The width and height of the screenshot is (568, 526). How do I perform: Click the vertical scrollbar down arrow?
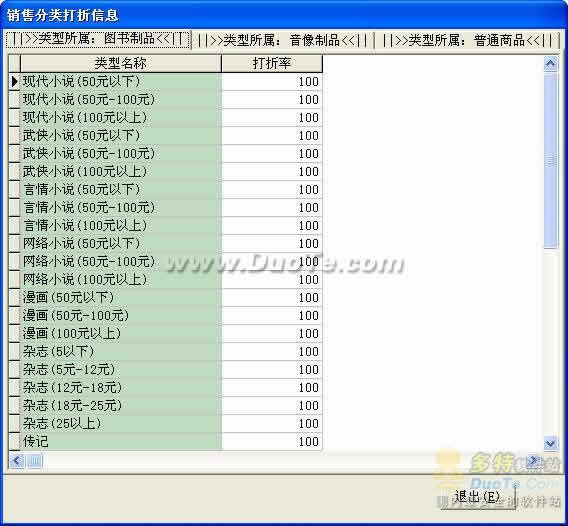(550, 443)
